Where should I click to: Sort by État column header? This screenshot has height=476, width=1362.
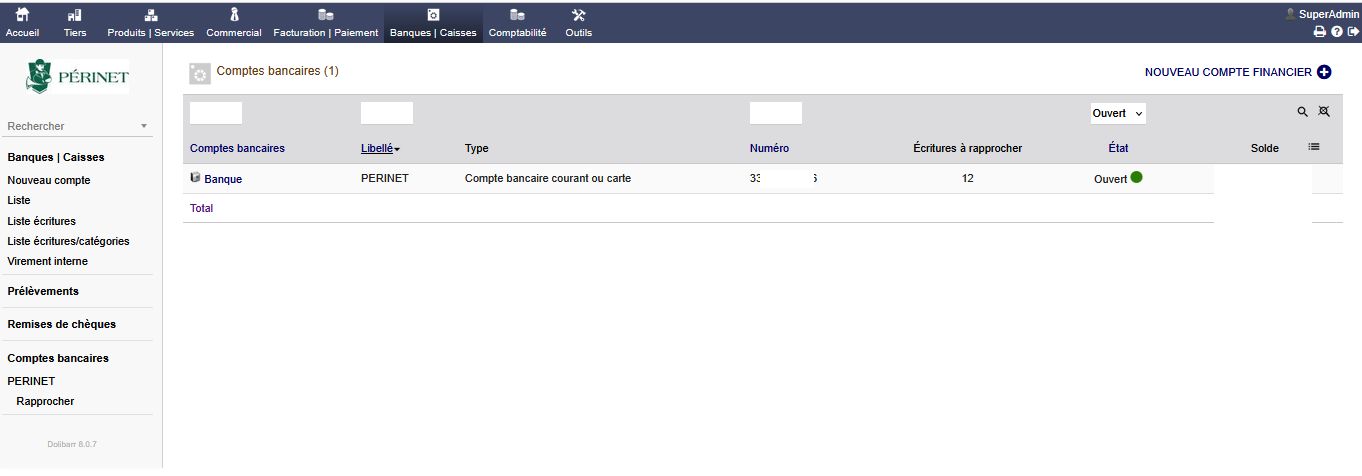[1118, 148]
